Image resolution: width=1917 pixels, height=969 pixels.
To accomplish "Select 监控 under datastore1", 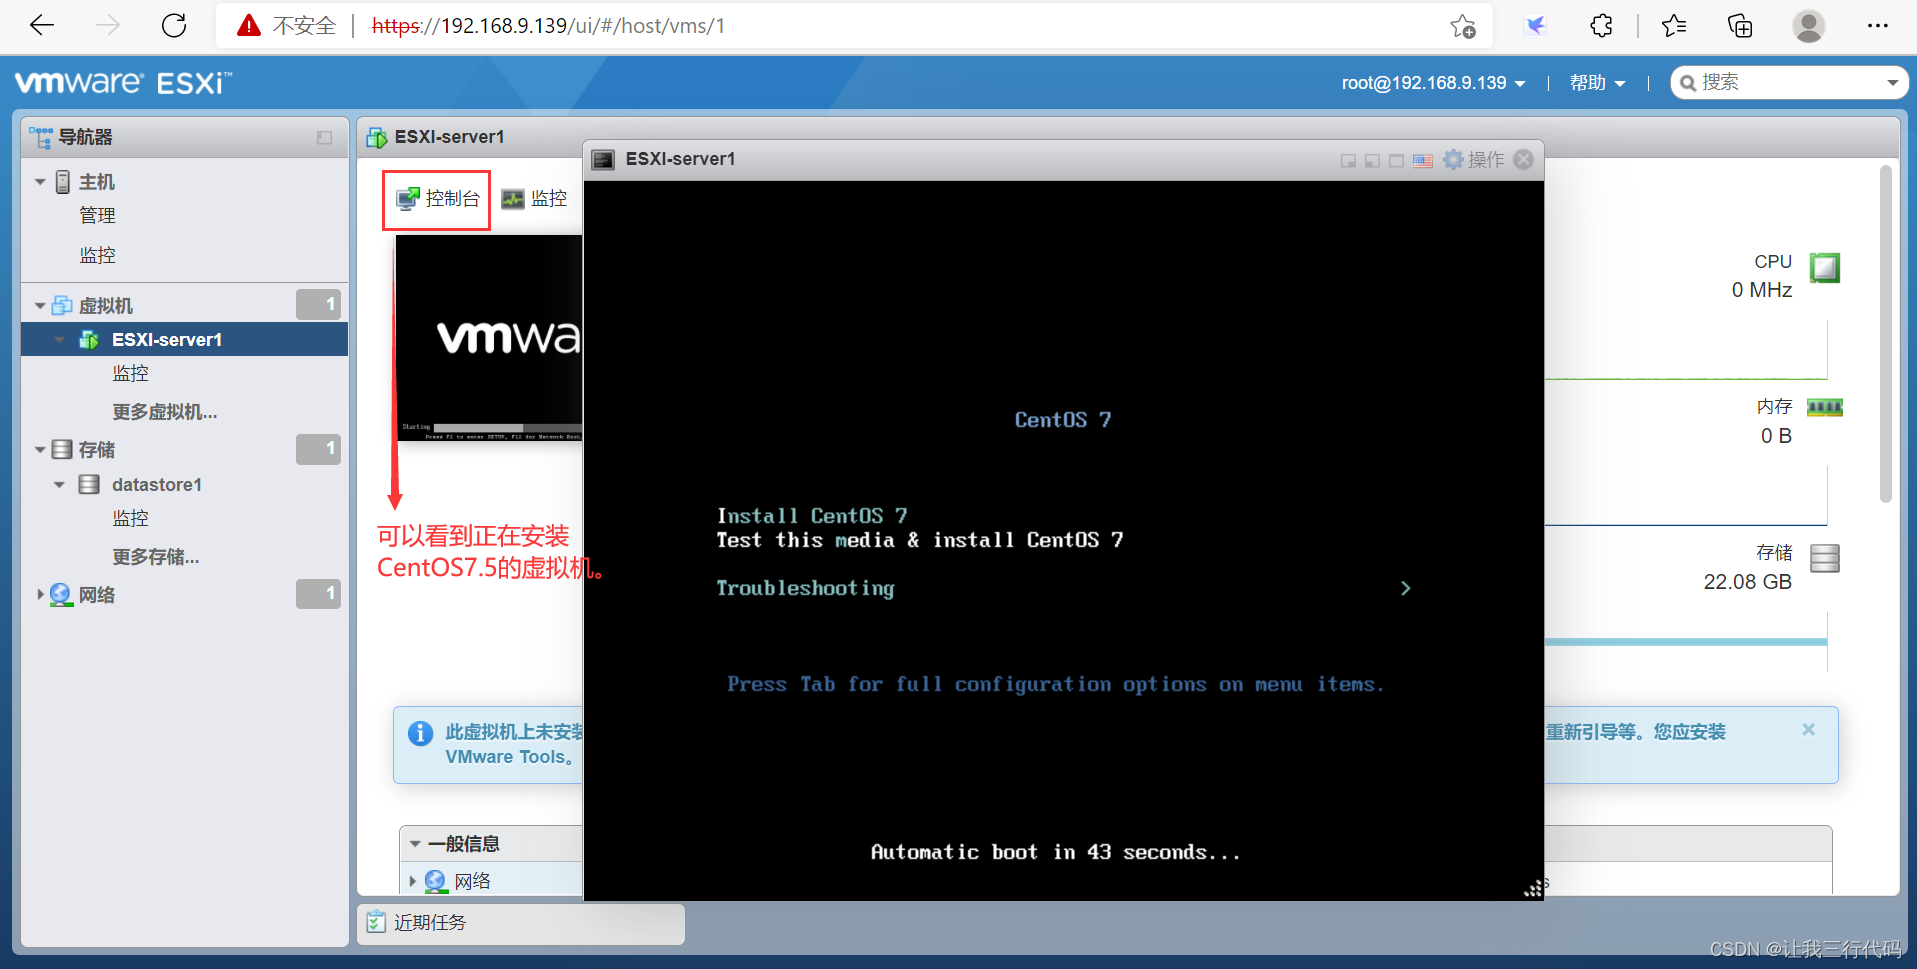I will (x=130, y=518).
